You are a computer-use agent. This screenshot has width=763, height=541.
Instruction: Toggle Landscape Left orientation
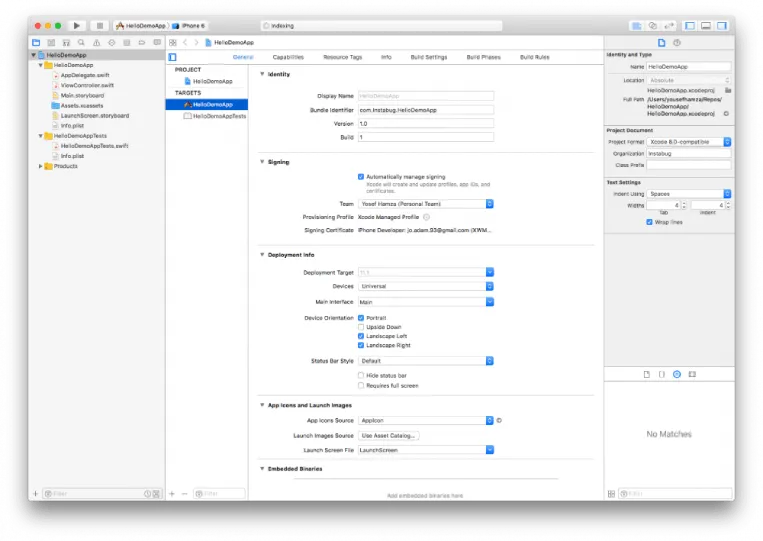(361, 336)
